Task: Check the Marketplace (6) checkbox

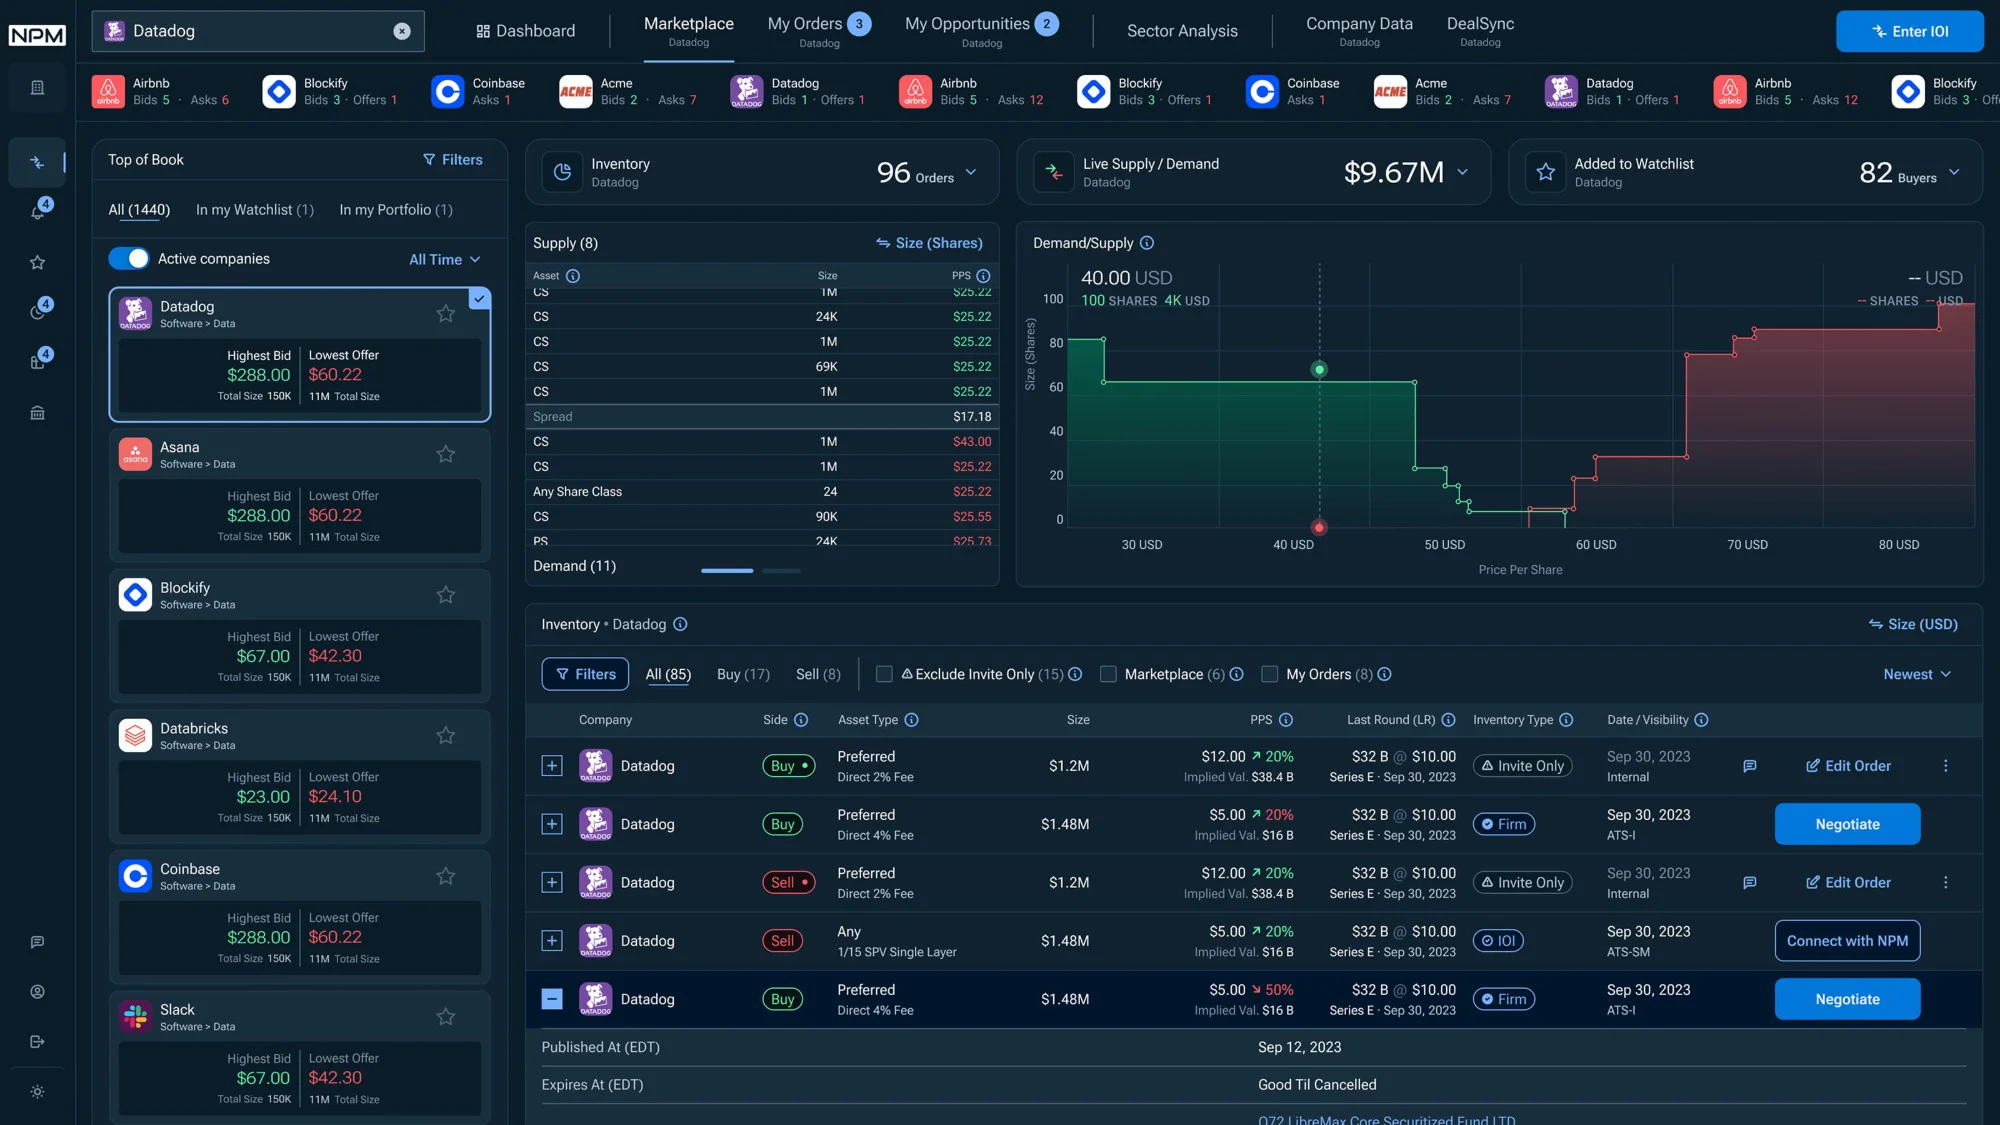Action: pos(1108,675)
